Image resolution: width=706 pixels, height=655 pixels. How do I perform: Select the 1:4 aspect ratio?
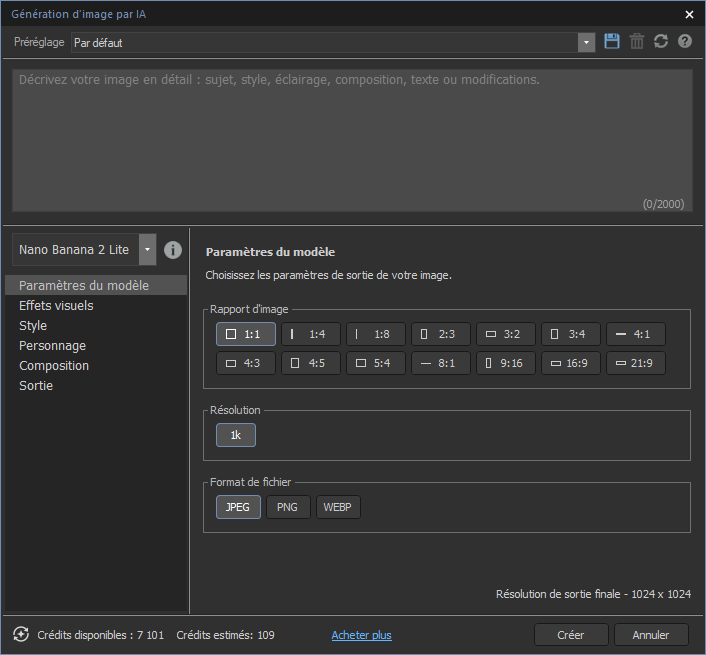coord(311,334)
